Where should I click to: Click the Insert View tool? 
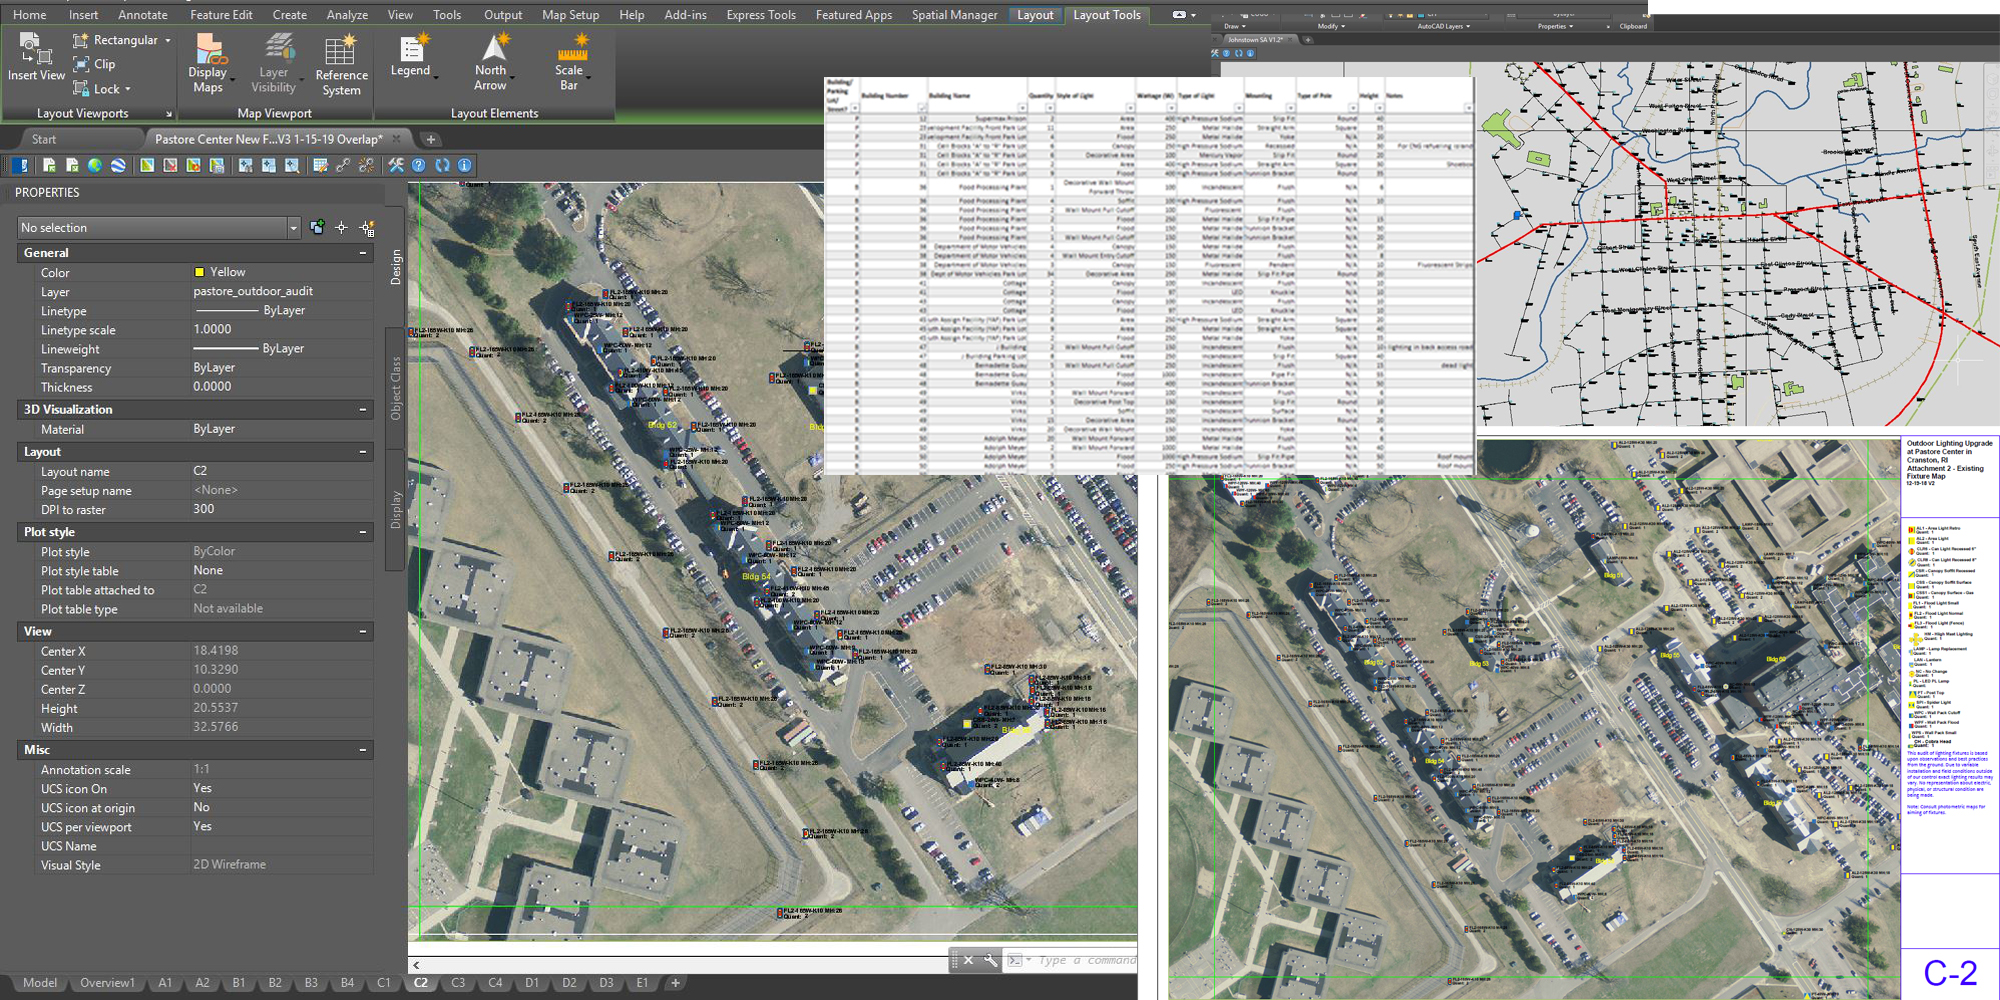(36, 58)
